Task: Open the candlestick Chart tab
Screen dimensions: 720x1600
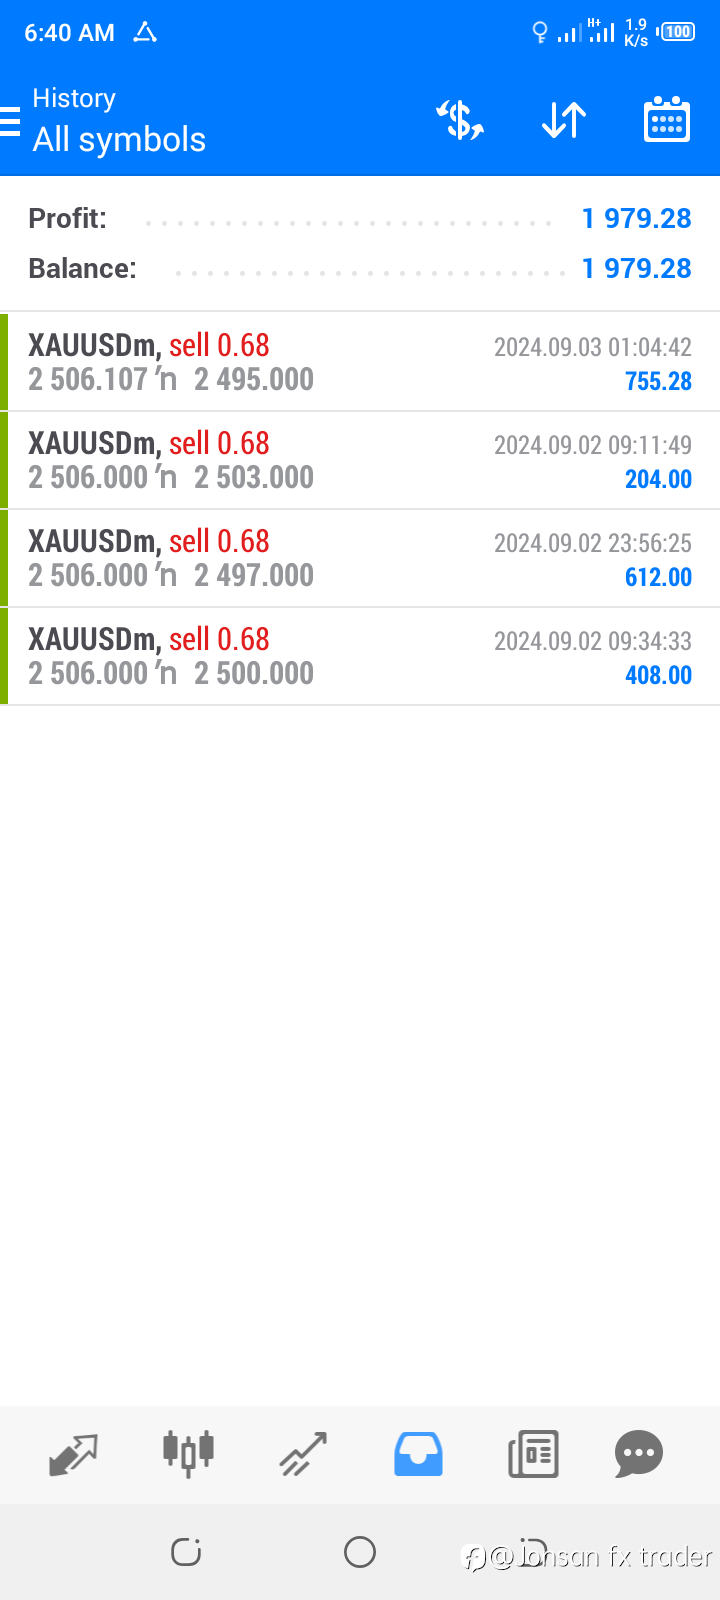Action: 188,1454
